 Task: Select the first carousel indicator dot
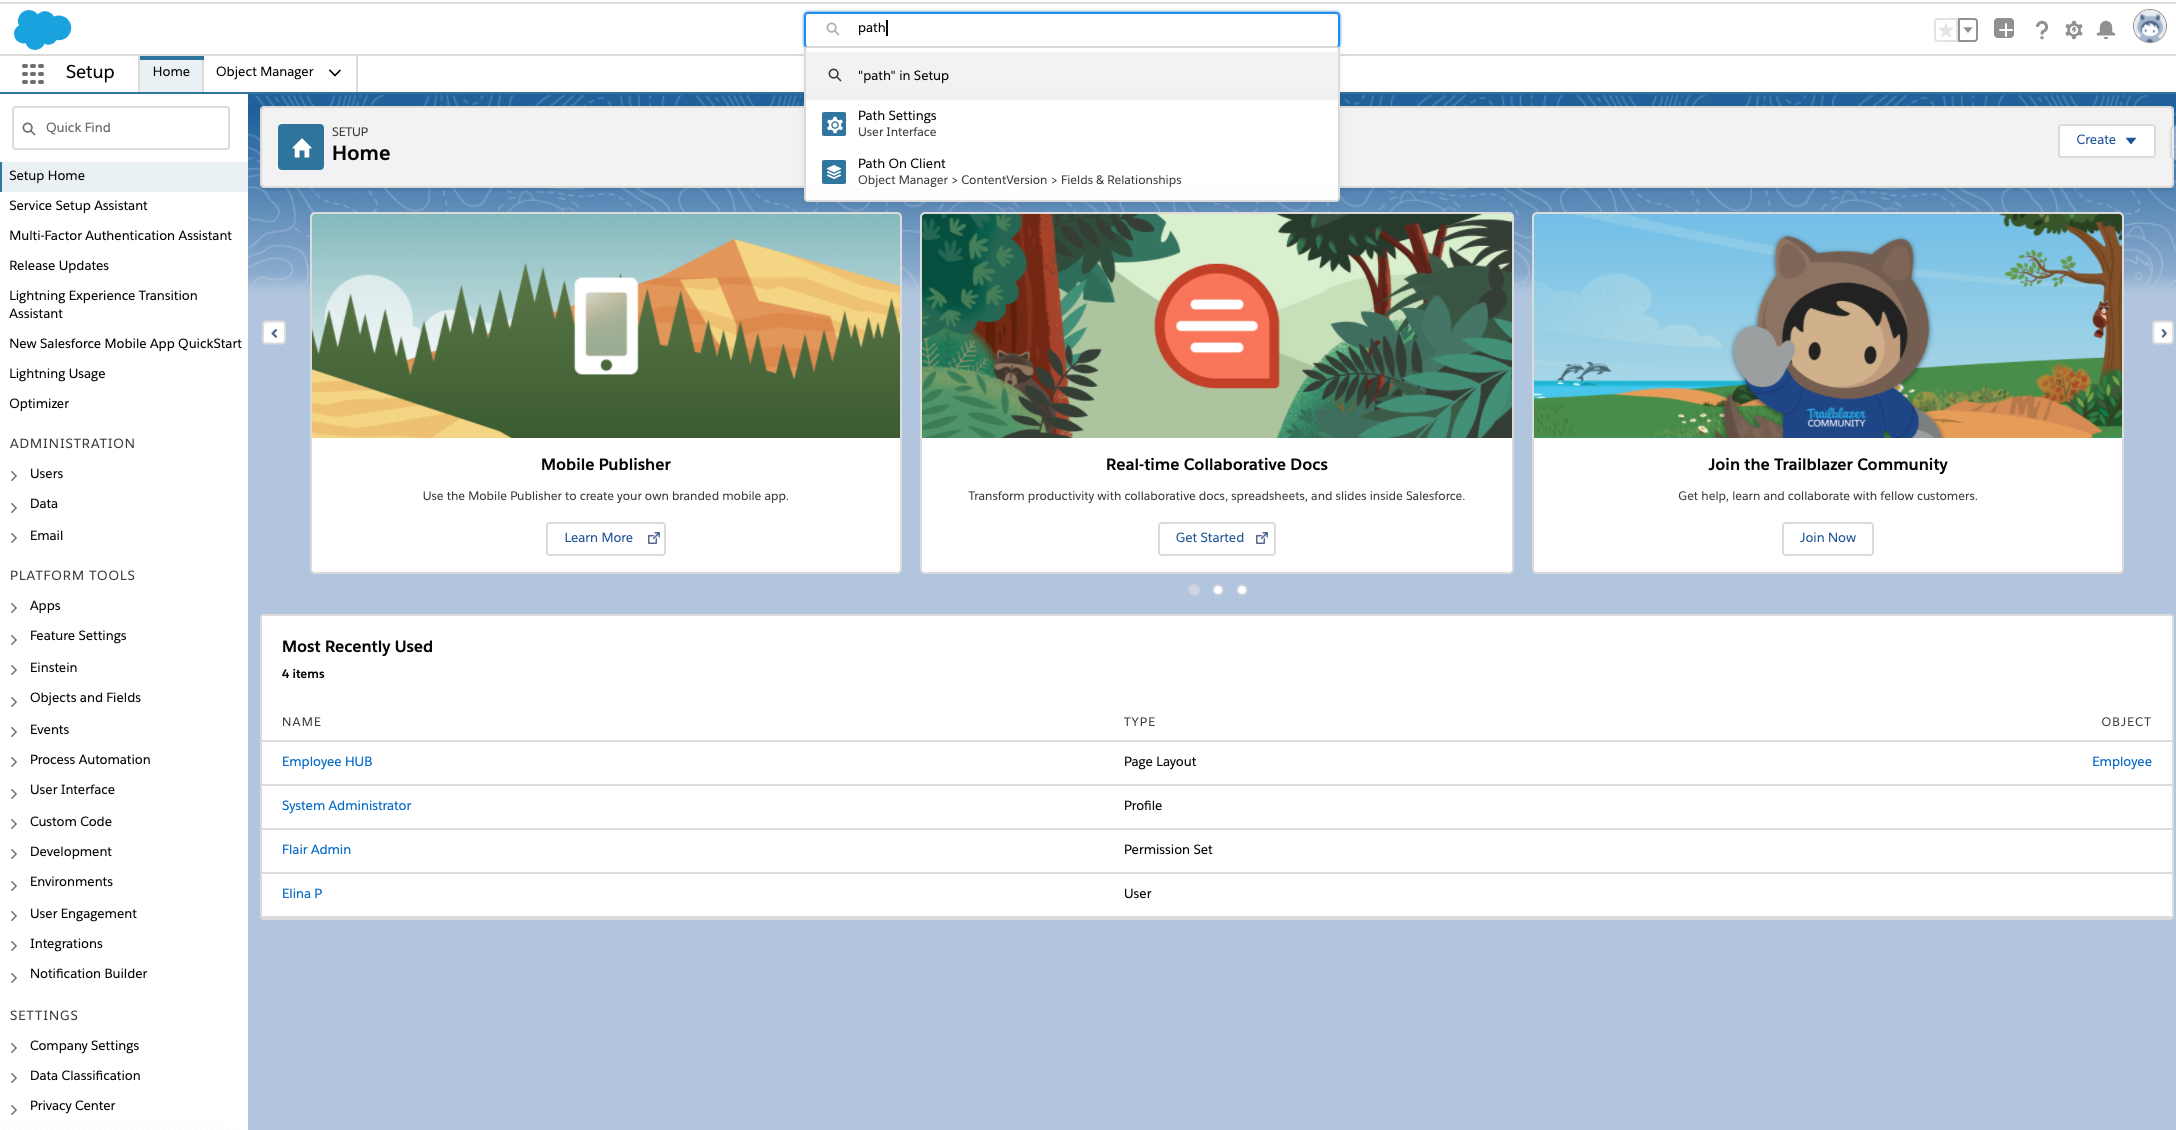point(1193,590)
